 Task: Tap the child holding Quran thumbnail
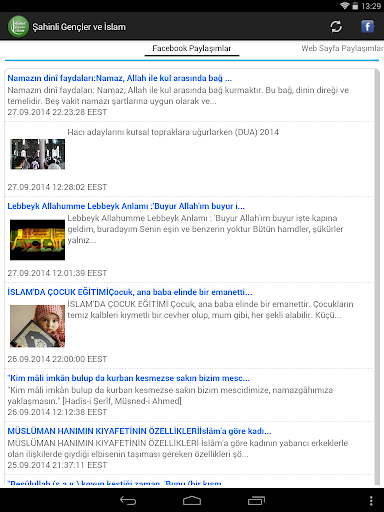37,326
